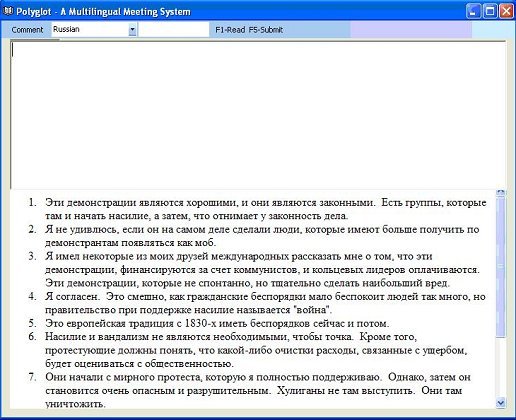The image size is (516, 420).
Task: Click the Russian language combo box
Action: pyautogui.click(x=94, y=30)
